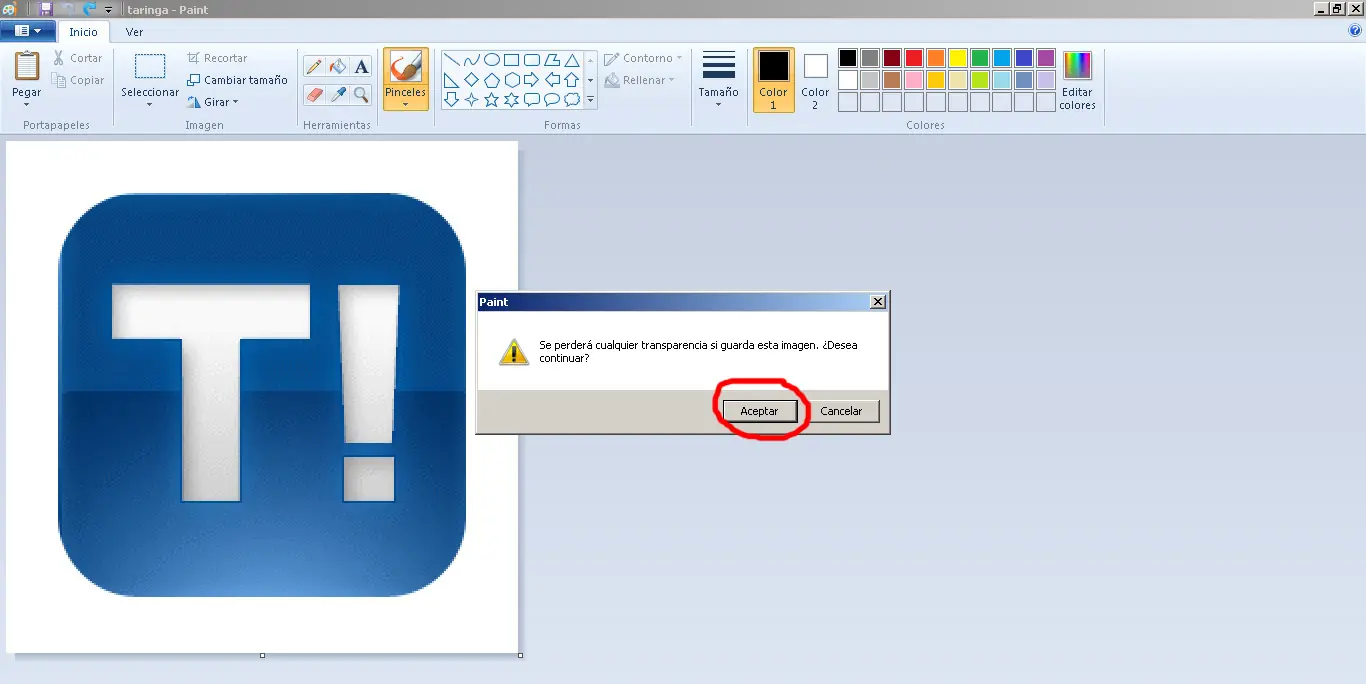Choose the triangle shape
The image size is (1366, 684).
571,60
